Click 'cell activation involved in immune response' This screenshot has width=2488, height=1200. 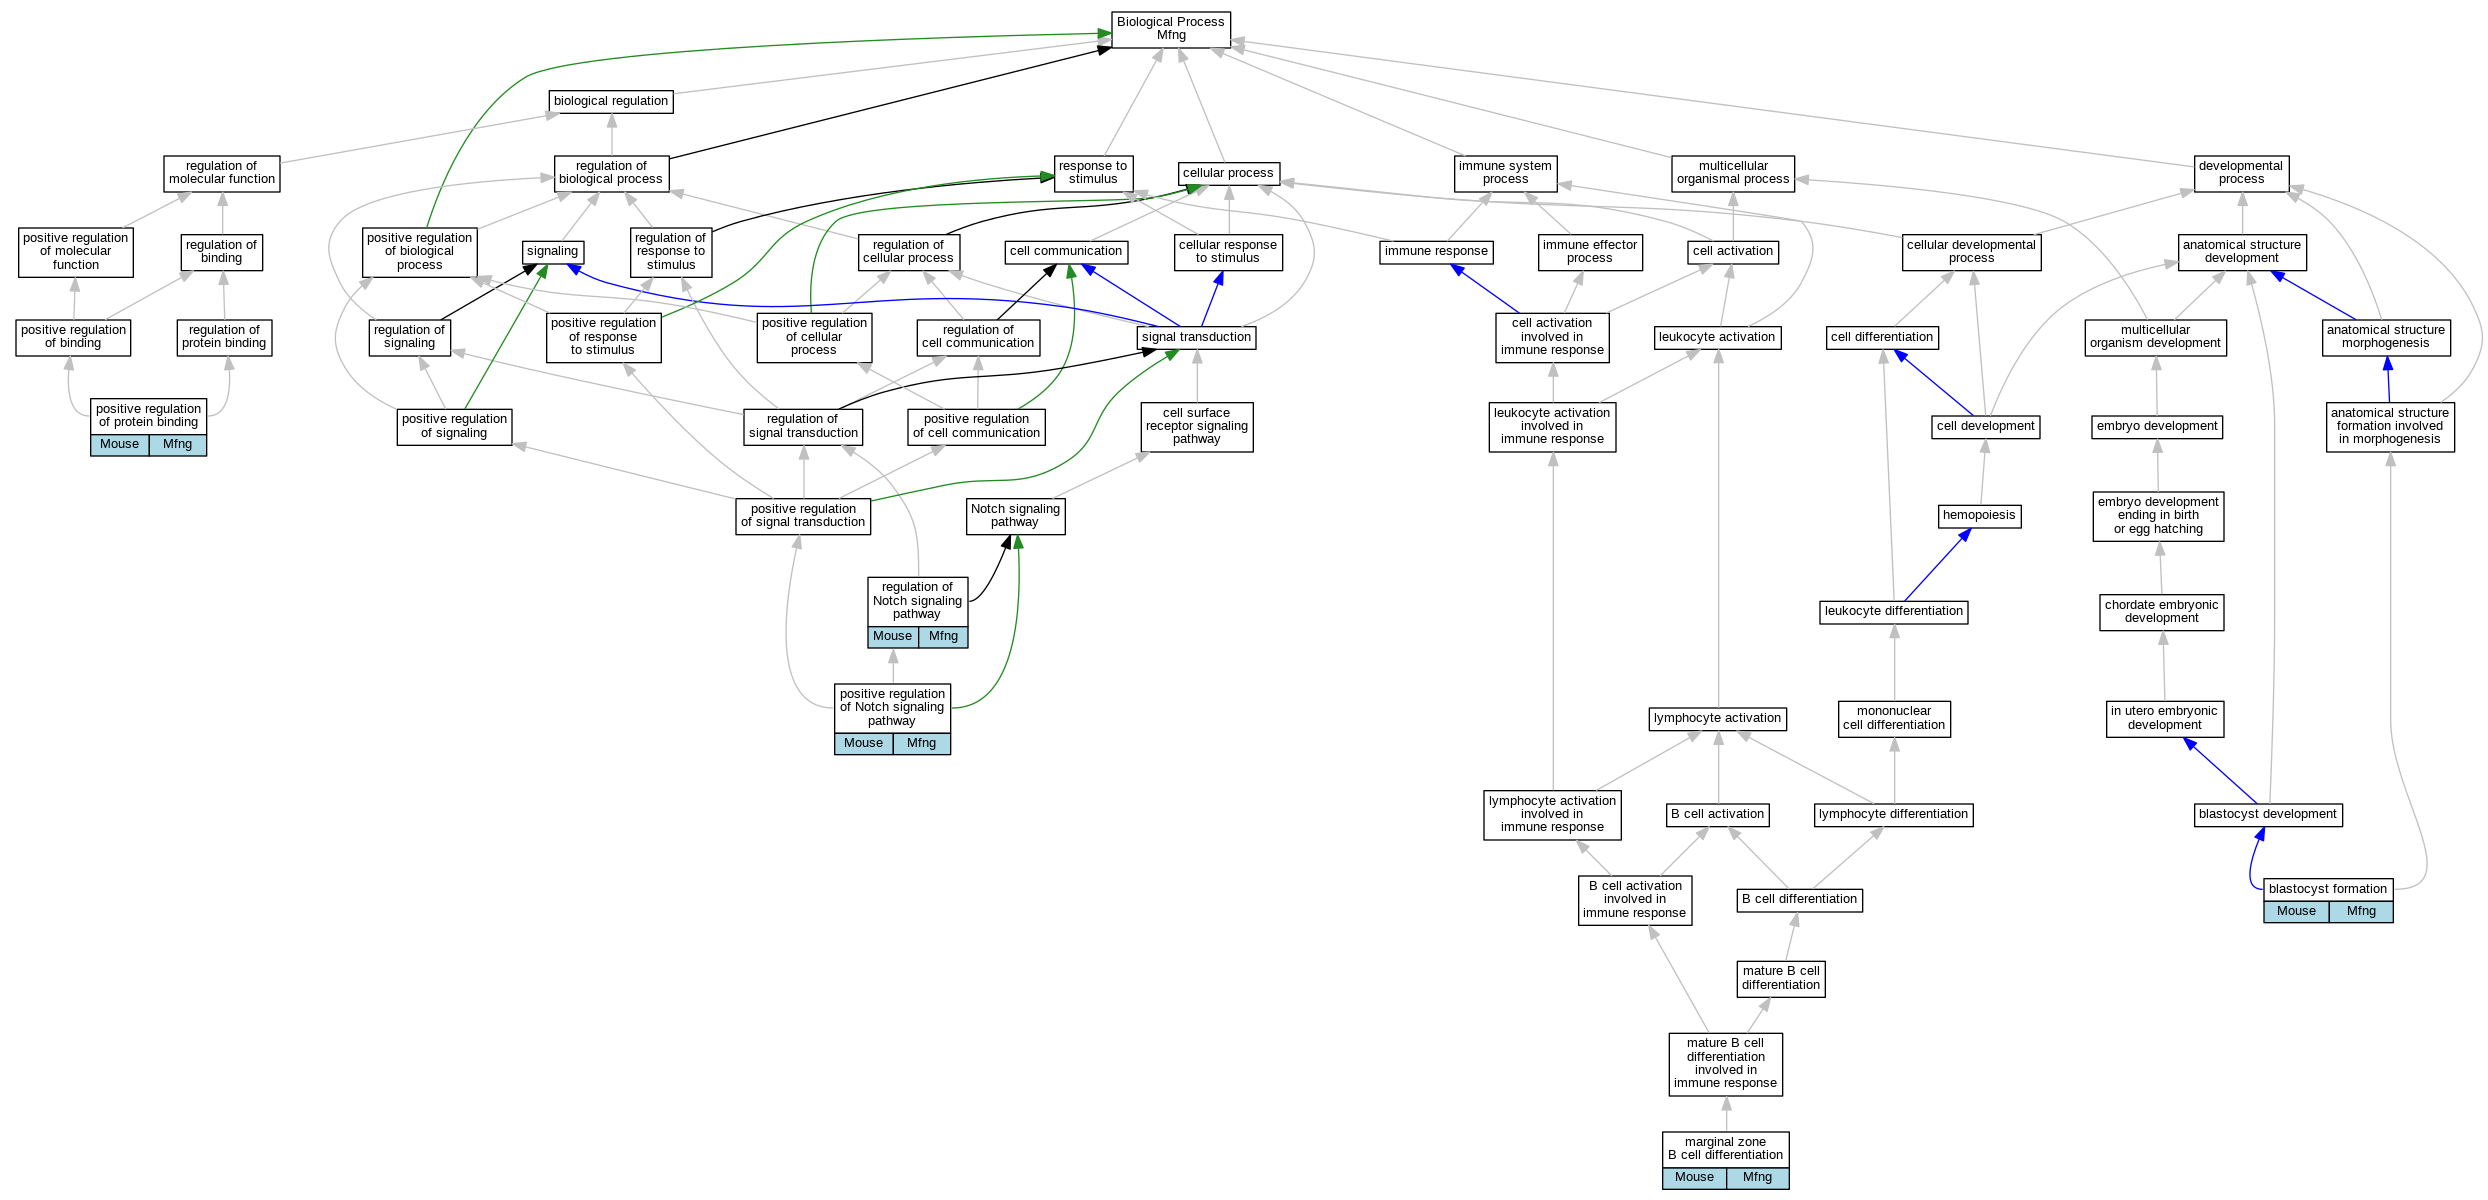(1552, 337)
